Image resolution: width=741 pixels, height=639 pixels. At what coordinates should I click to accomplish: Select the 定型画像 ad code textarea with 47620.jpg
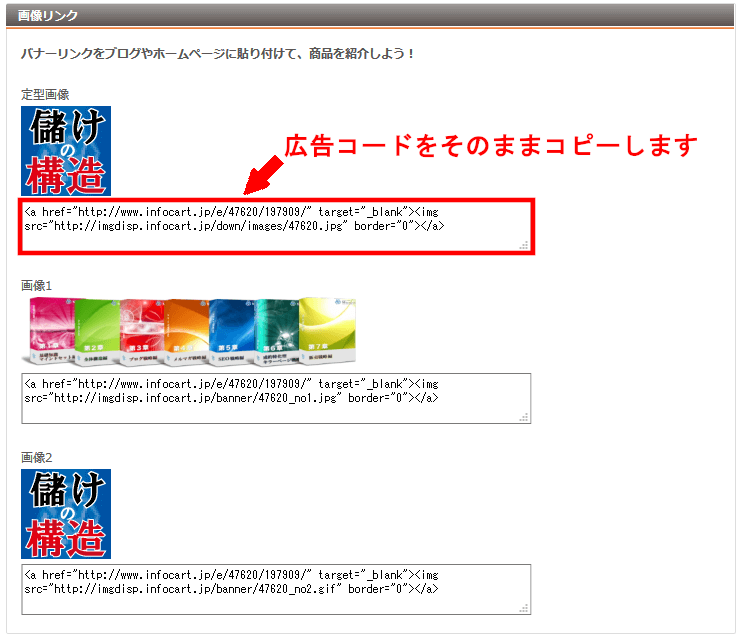(276, 227)
